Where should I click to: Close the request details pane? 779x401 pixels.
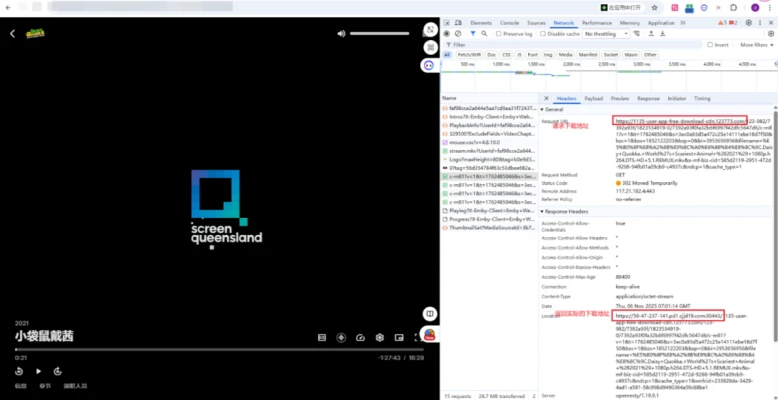546,98
